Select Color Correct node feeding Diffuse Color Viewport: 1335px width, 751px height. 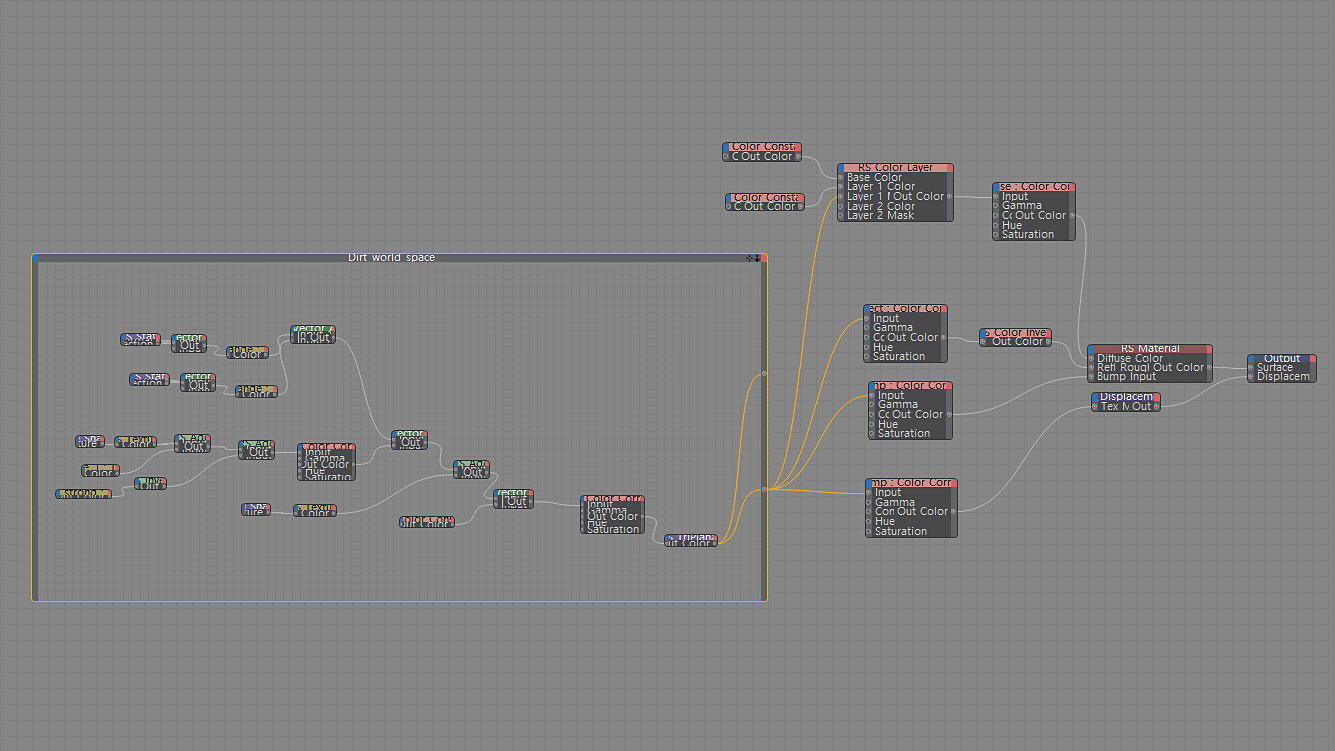point(1034,210)
